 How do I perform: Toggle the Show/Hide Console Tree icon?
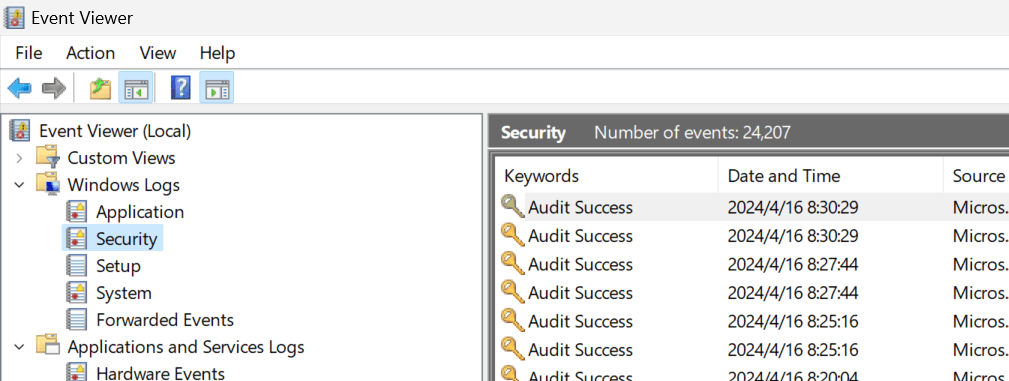coord(136,88)
